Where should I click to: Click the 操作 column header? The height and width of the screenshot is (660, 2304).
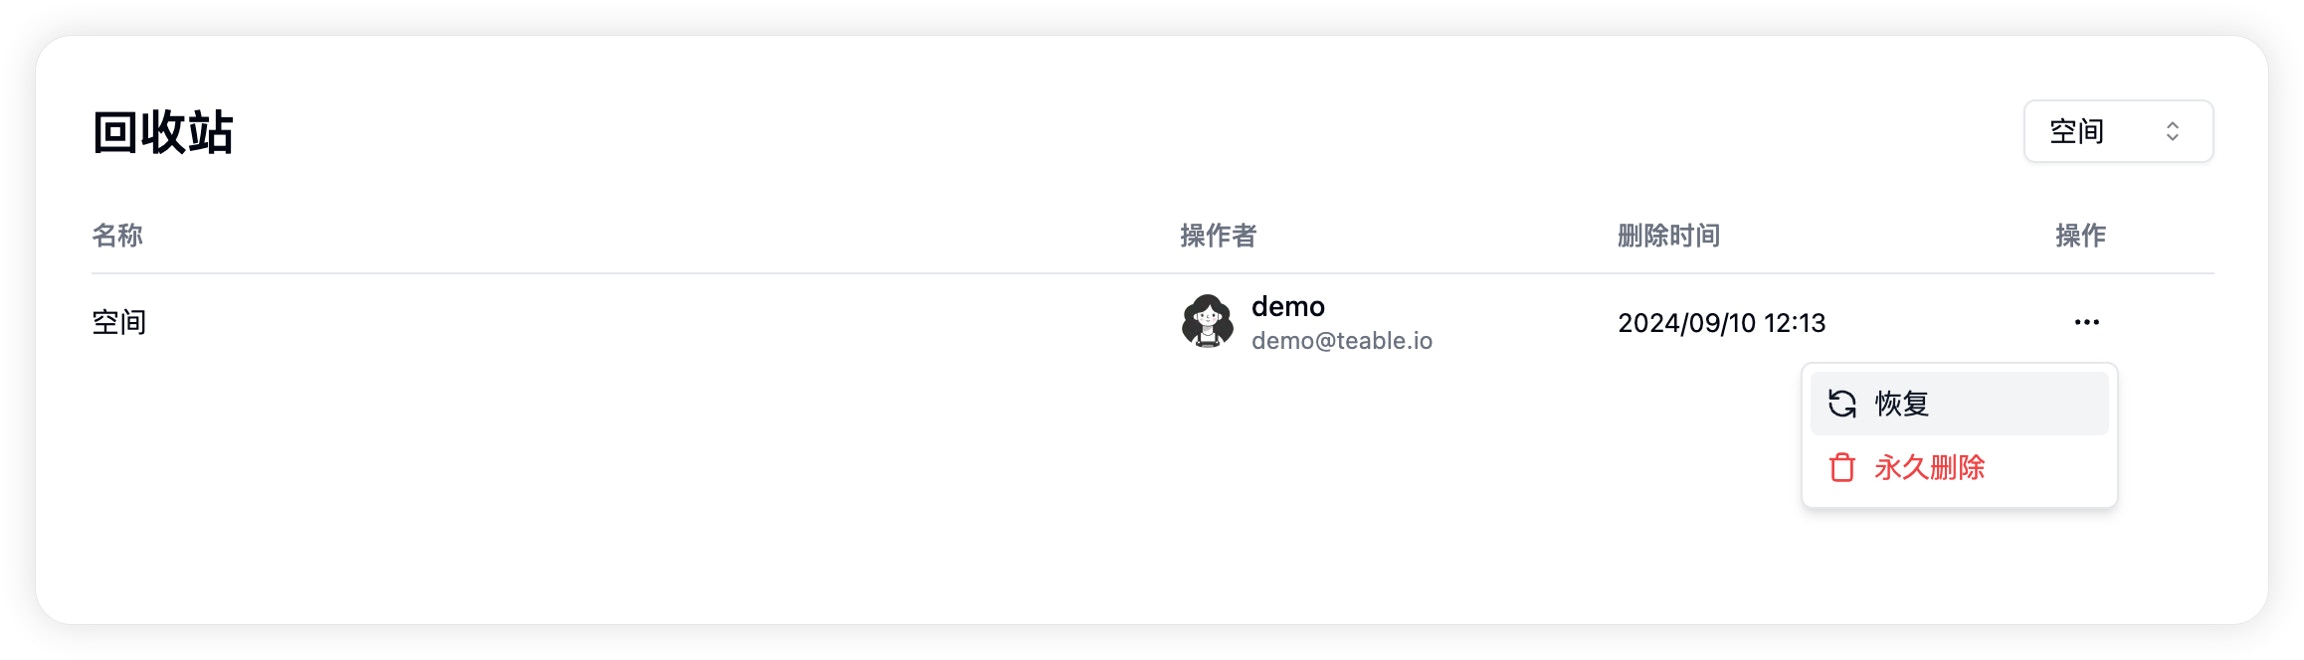(2080, 236)
